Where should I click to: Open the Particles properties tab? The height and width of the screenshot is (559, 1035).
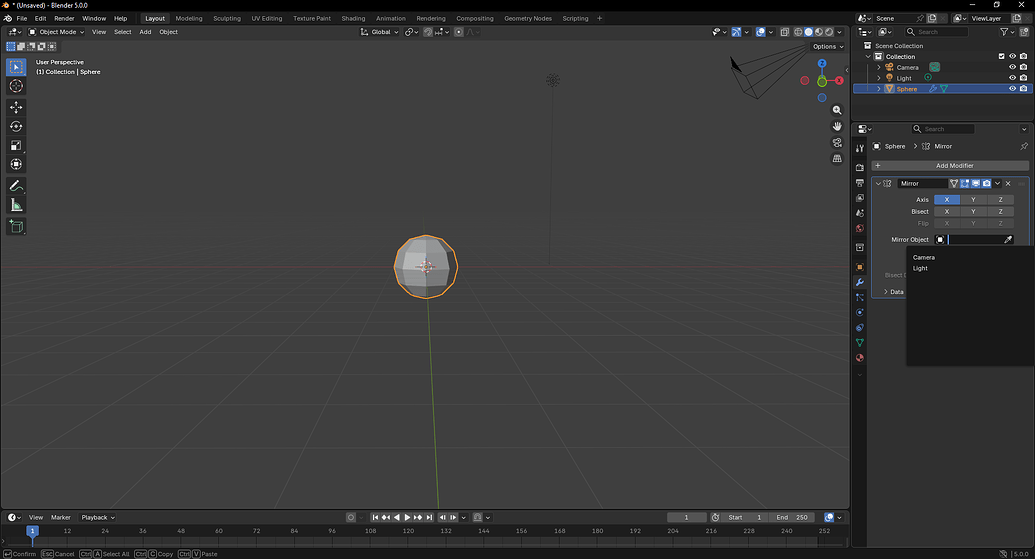859,298
